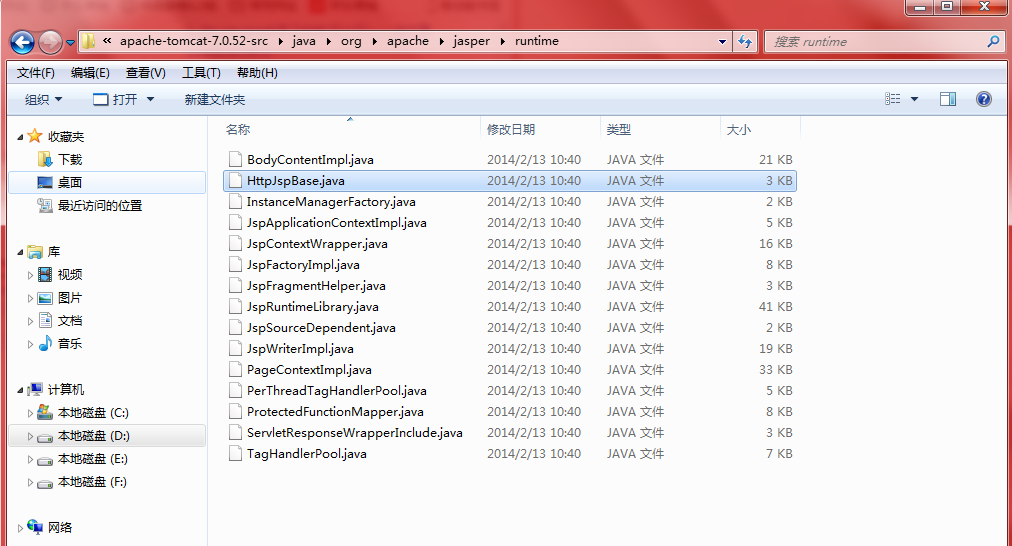Select 下载 folder in favorites
The height and width of the screenshot is (546, 1012).
[70, 159]
